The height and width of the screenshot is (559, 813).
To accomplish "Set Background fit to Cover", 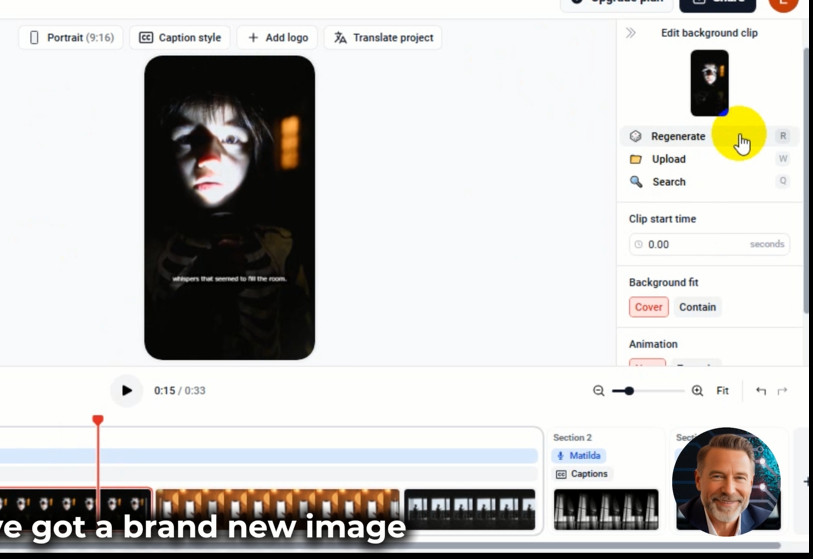I will [649, 307].
